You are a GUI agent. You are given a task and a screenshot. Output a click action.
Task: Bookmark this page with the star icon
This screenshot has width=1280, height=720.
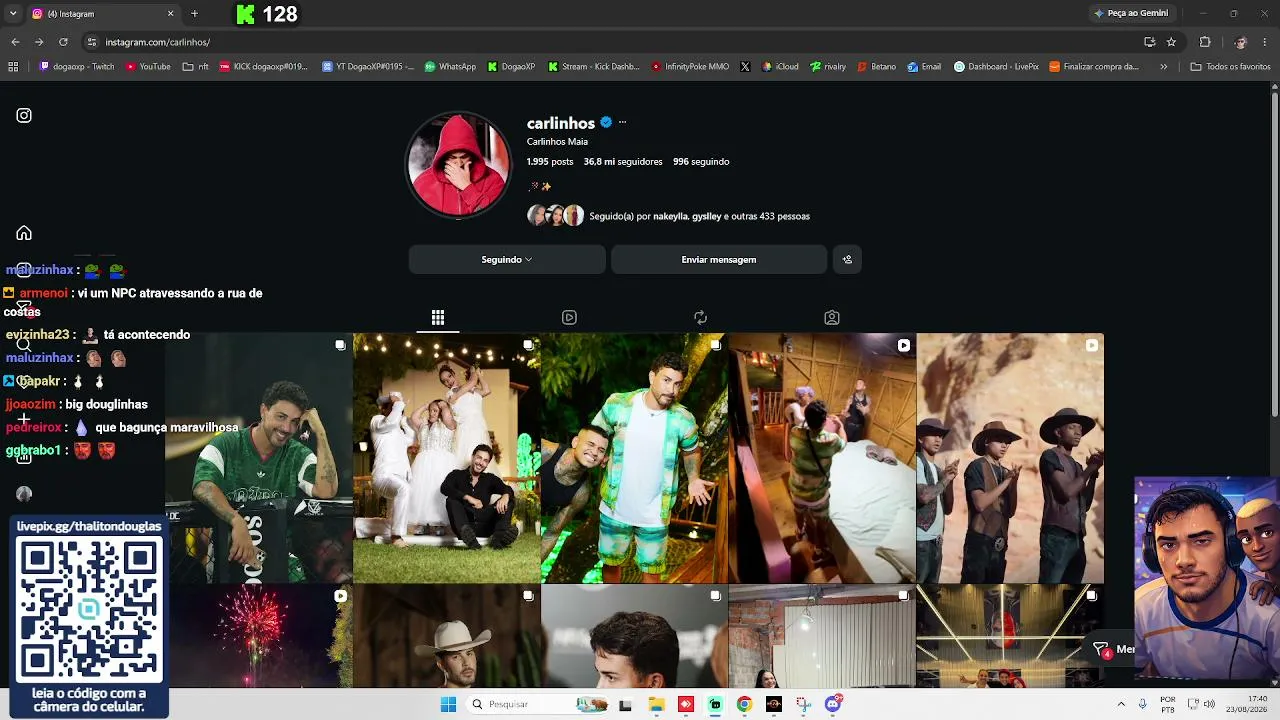(x=1171, y=42)
